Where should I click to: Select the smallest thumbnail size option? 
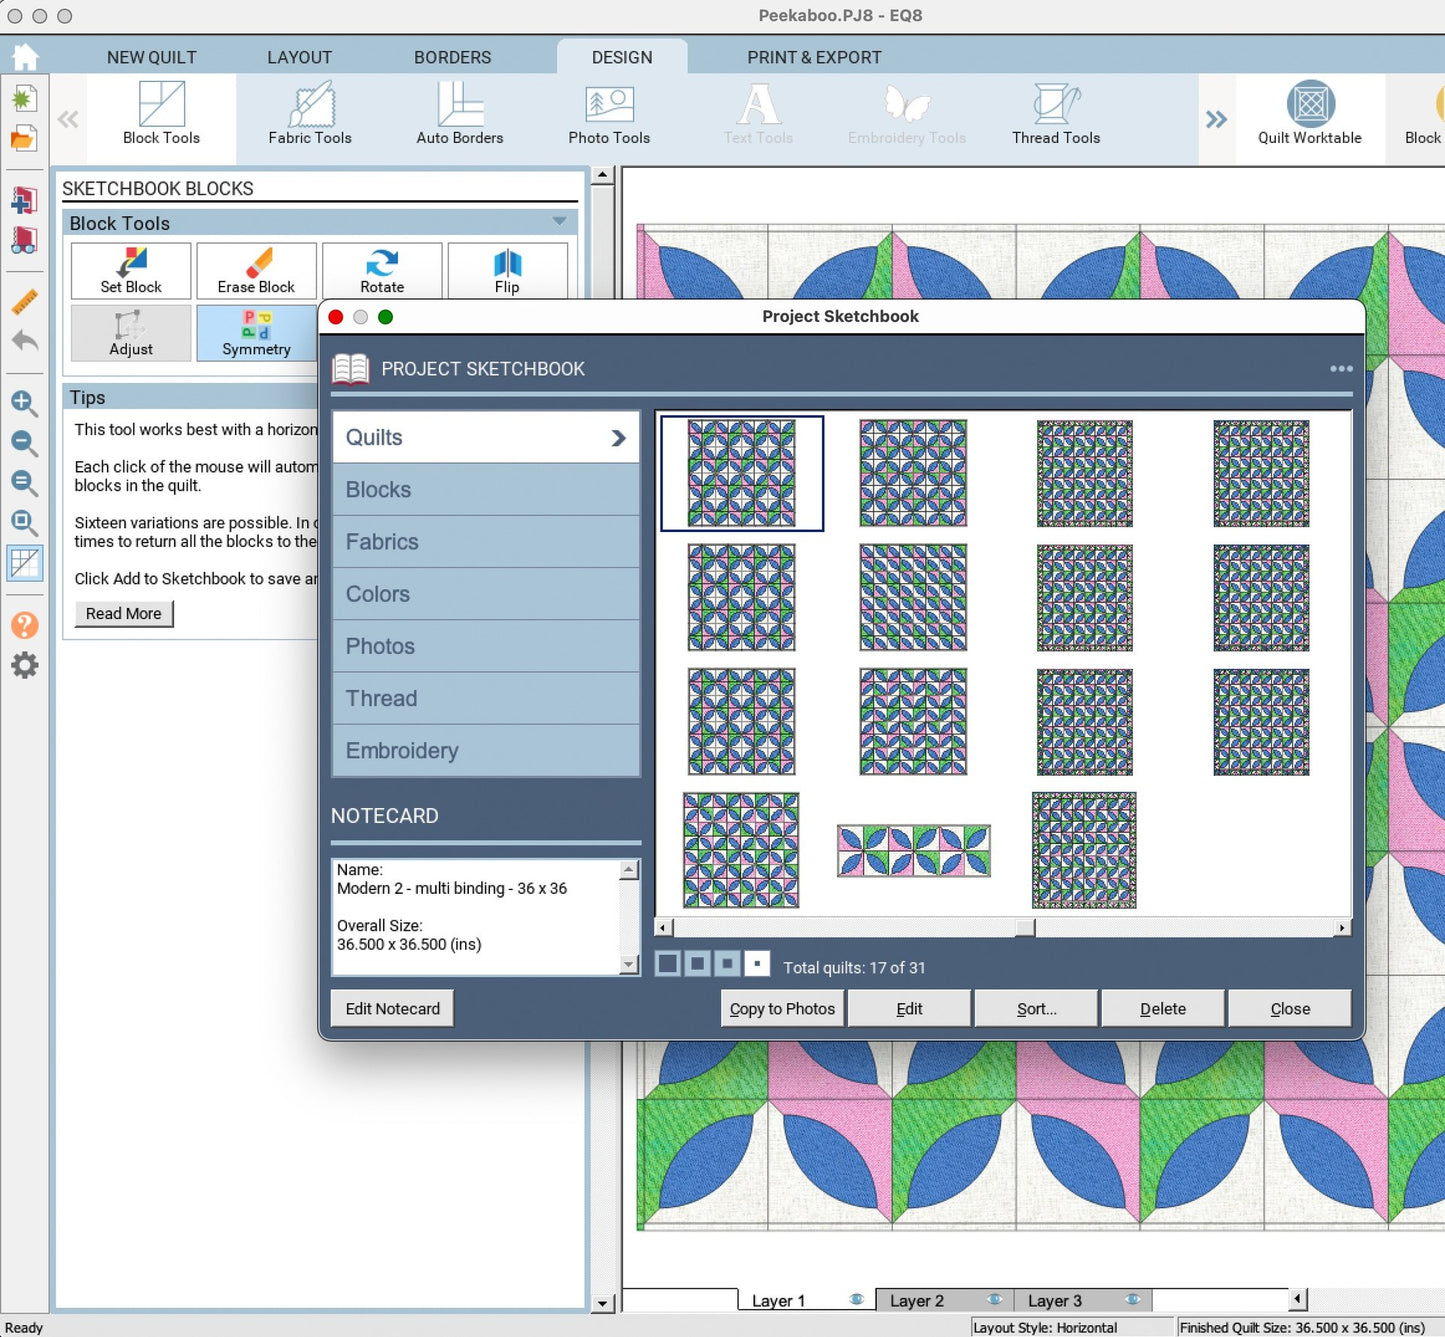[x=757, y=964]
